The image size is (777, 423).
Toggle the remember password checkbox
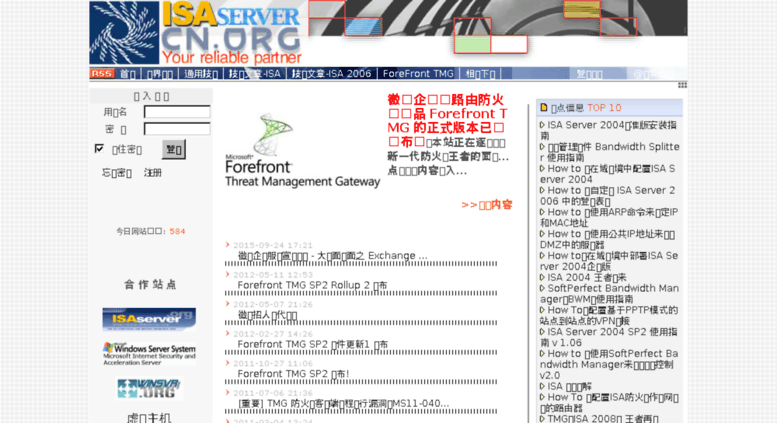point(99,148)
